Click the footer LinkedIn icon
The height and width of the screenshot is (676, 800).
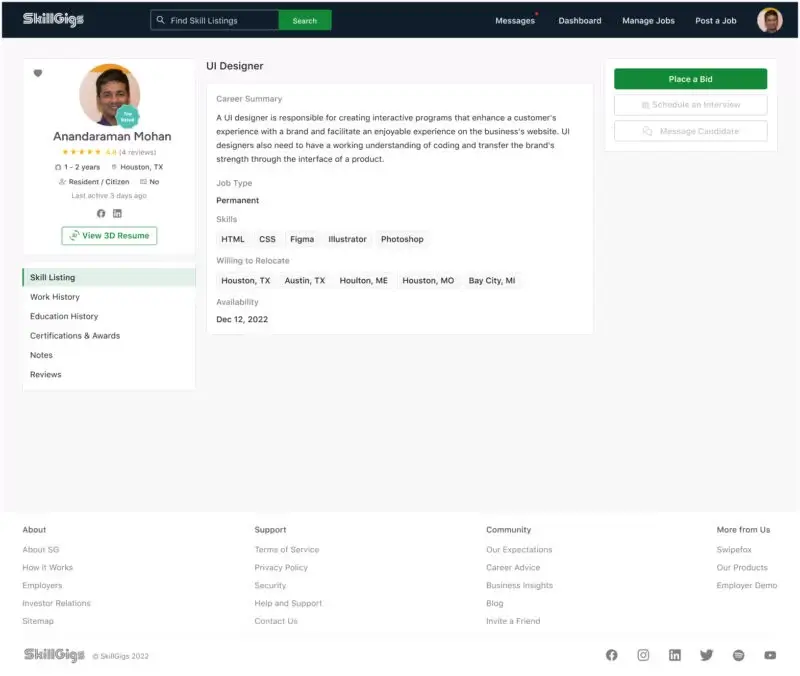[675, 655]
